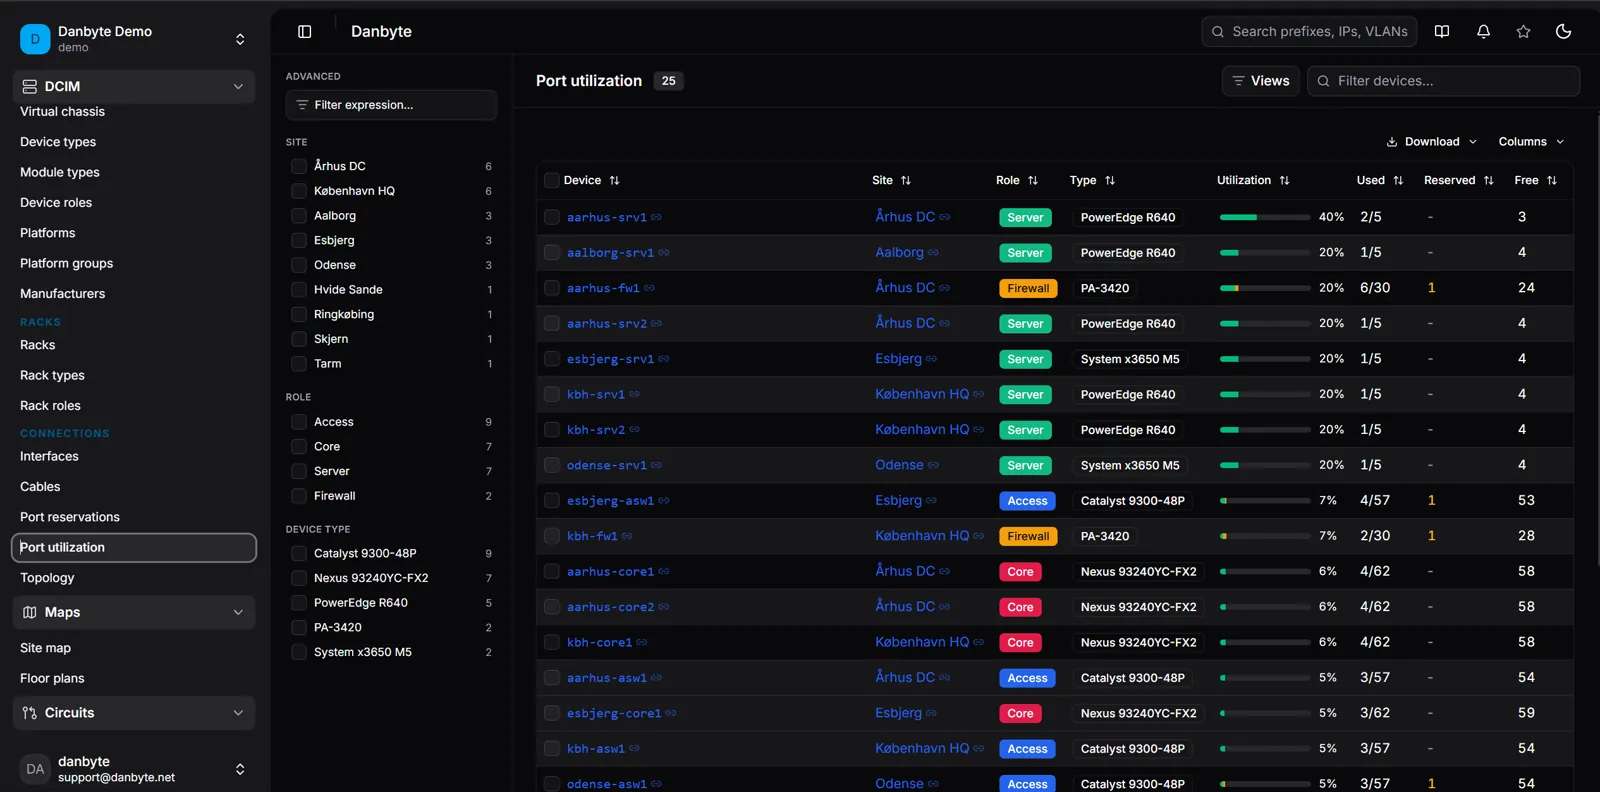Open the notifications bell

point(1483,31)
